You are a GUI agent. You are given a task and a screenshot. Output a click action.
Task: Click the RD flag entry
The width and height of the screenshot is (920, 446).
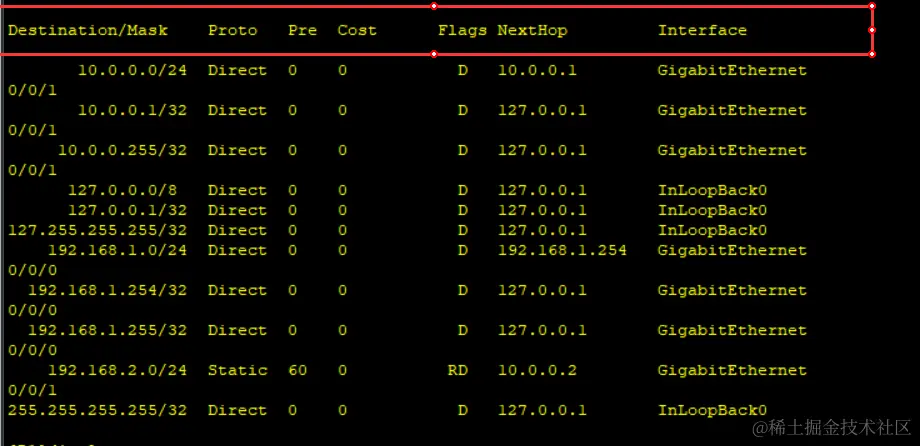point(458,370)
